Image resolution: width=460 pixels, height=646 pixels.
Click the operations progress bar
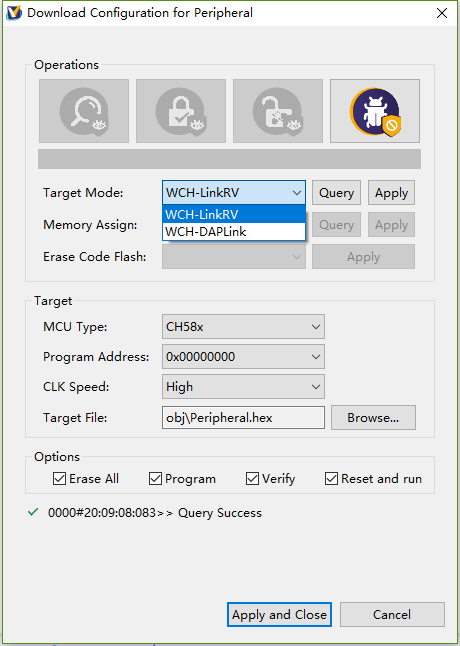coord(229,159)
